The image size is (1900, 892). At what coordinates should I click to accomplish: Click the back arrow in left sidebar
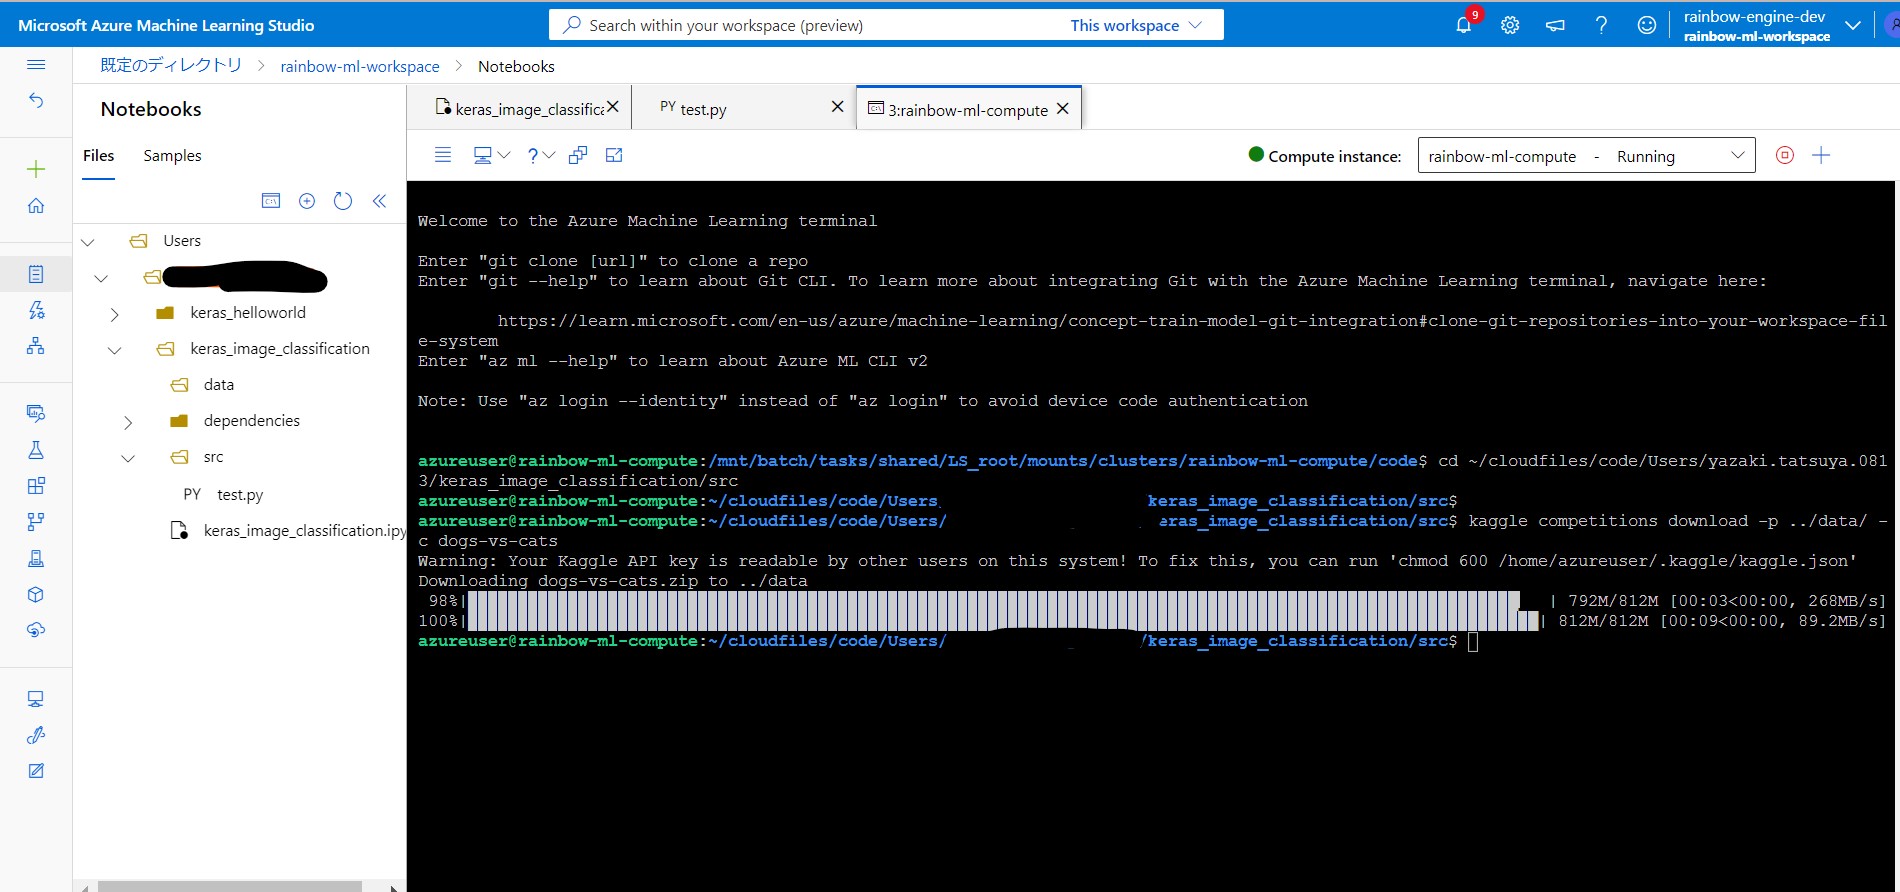[x=36, y=100]
